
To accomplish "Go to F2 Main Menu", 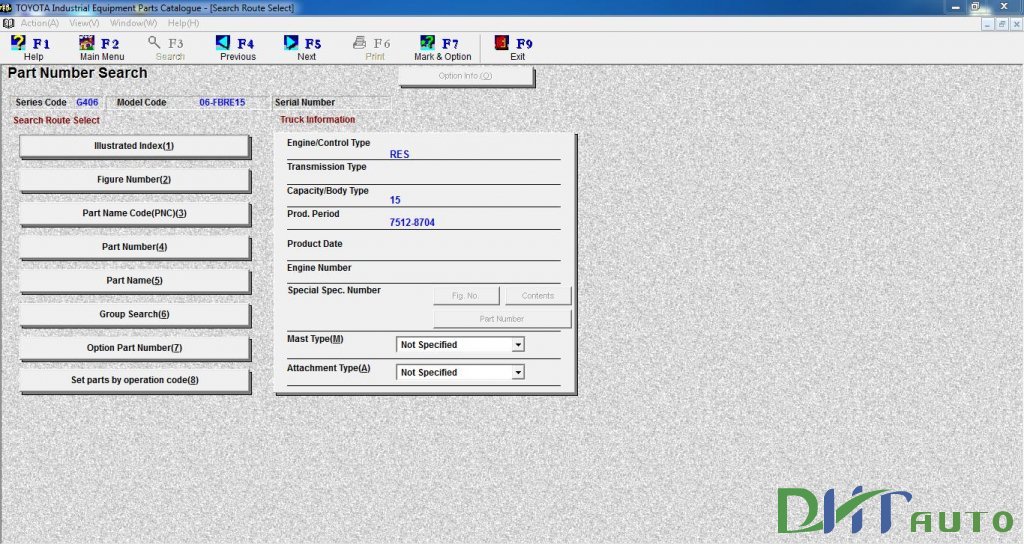I will pos(101,48).
